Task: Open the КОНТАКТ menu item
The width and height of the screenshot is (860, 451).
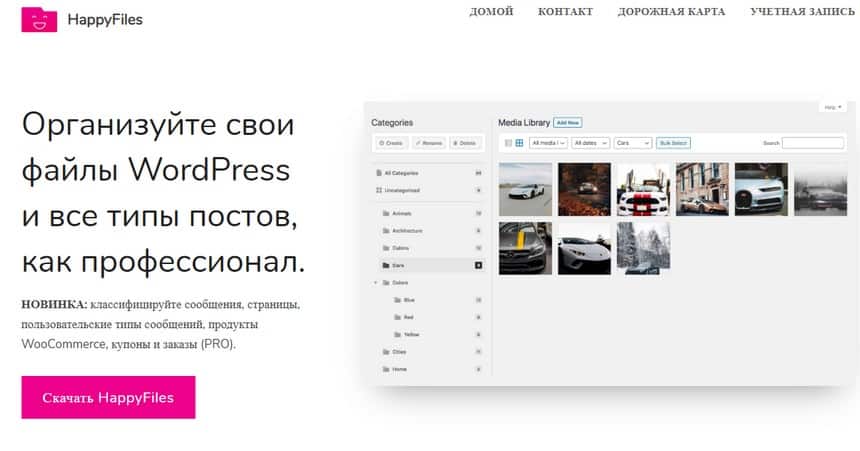Action: tap(565, 12)
